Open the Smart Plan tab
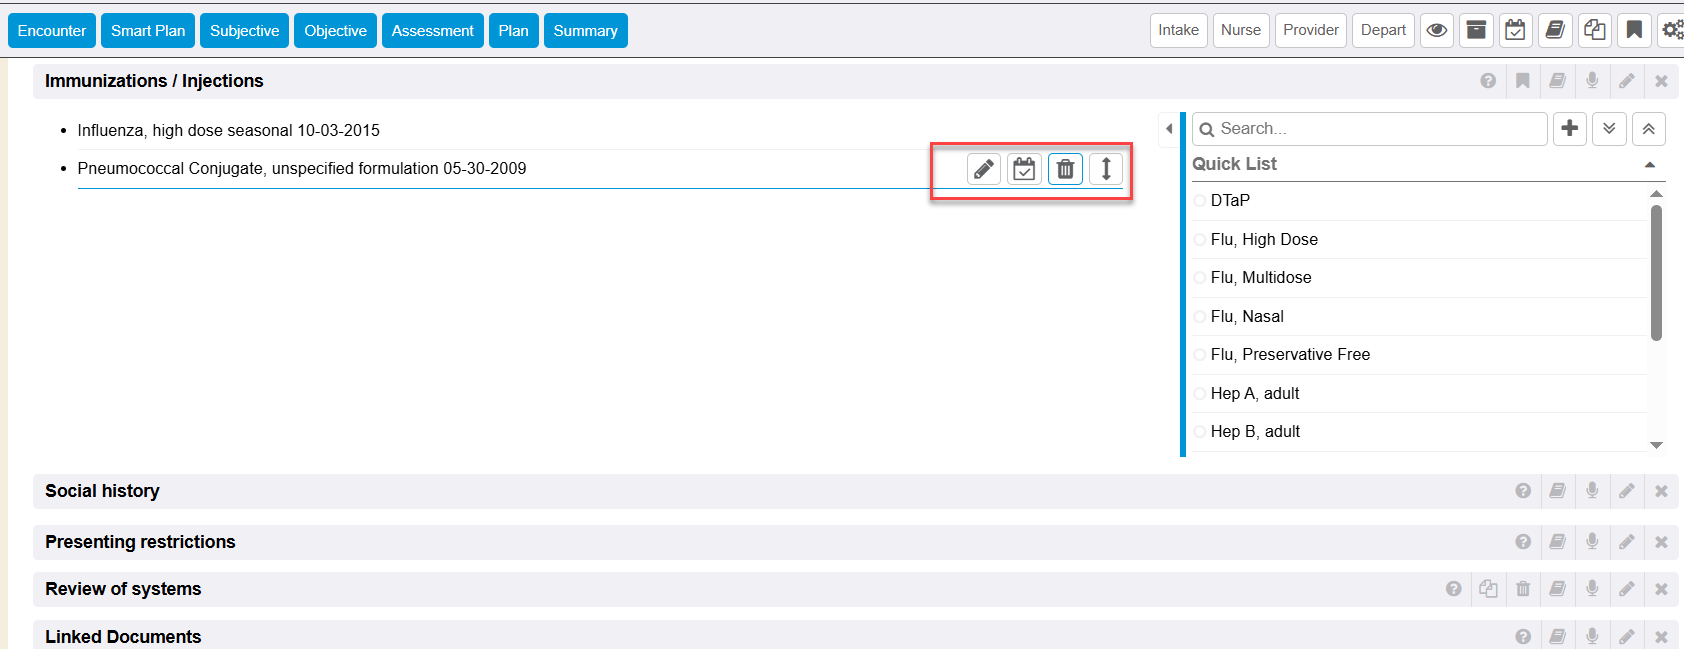This screenshot has width=1684, height=649. (148, 31)
